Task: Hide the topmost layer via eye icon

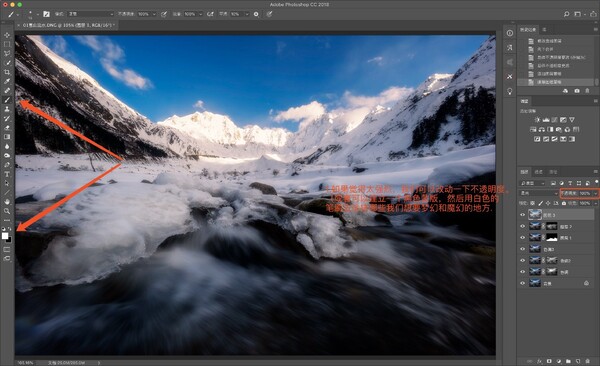Action: point(523,215)
